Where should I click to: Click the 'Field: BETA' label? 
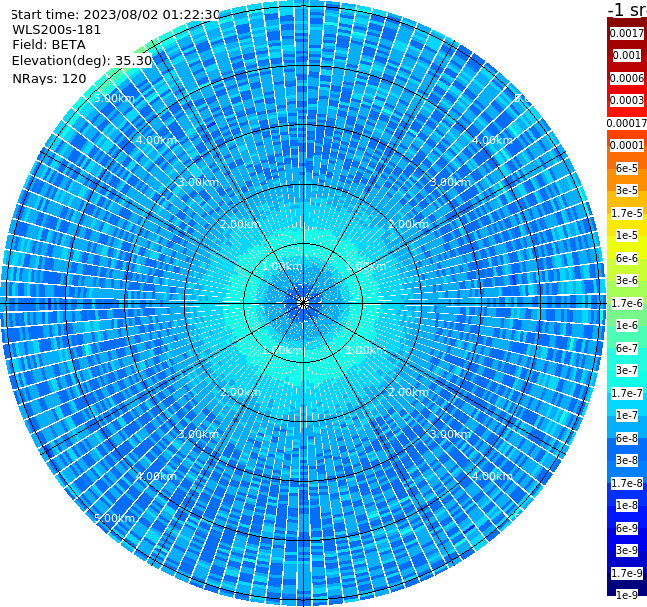click(49, 45)
